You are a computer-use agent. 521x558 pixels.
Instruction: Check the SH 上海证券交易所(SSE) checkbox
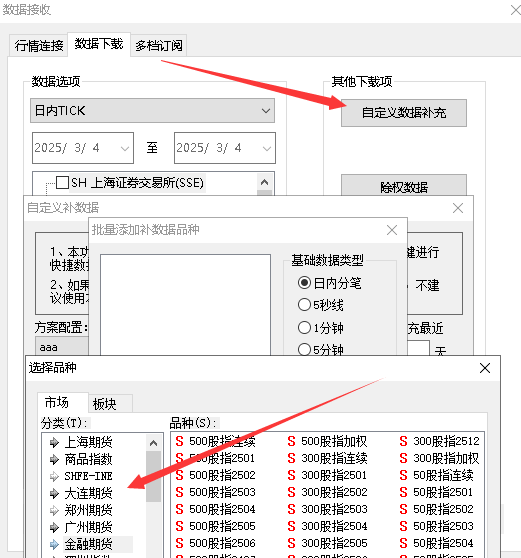point(62,183)
